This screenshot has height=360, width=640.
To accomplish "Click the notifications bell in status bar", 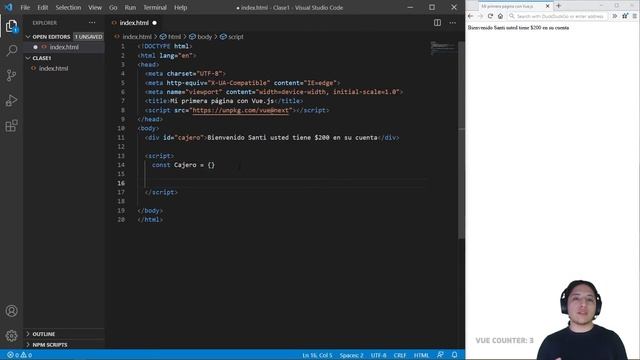I will click(454, 355).
